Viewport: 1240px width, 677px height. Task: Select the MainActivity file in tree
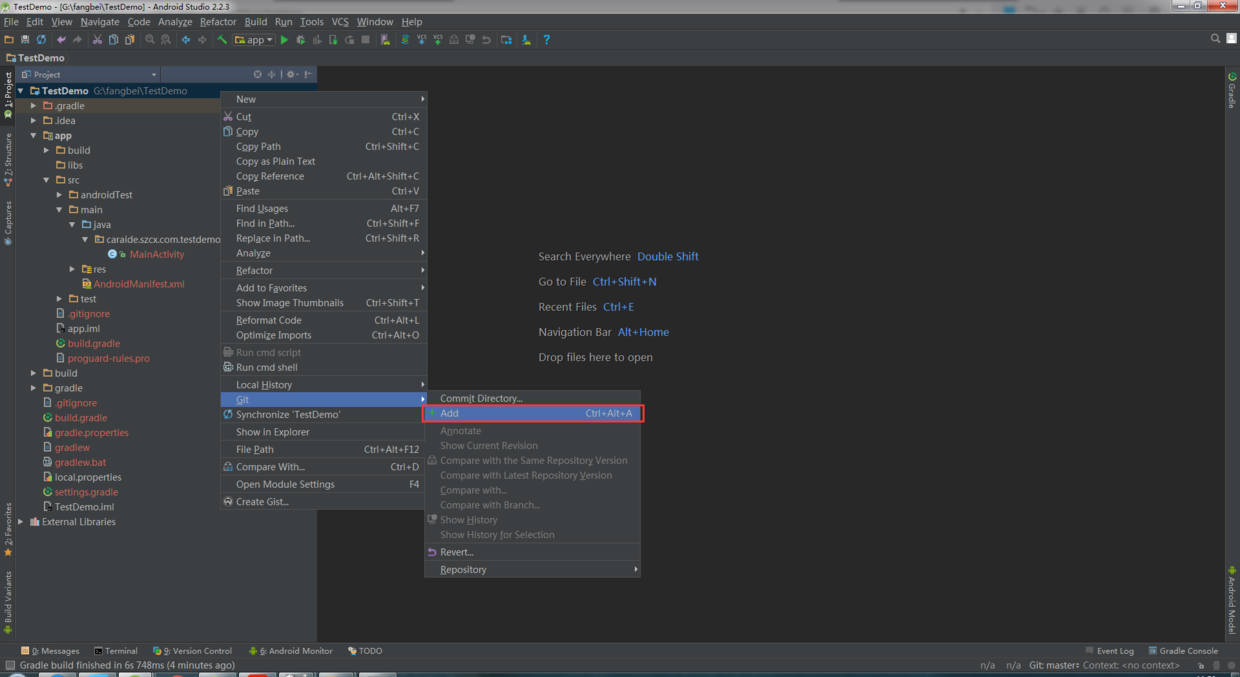pyautogui.click(x=157, y=254)
